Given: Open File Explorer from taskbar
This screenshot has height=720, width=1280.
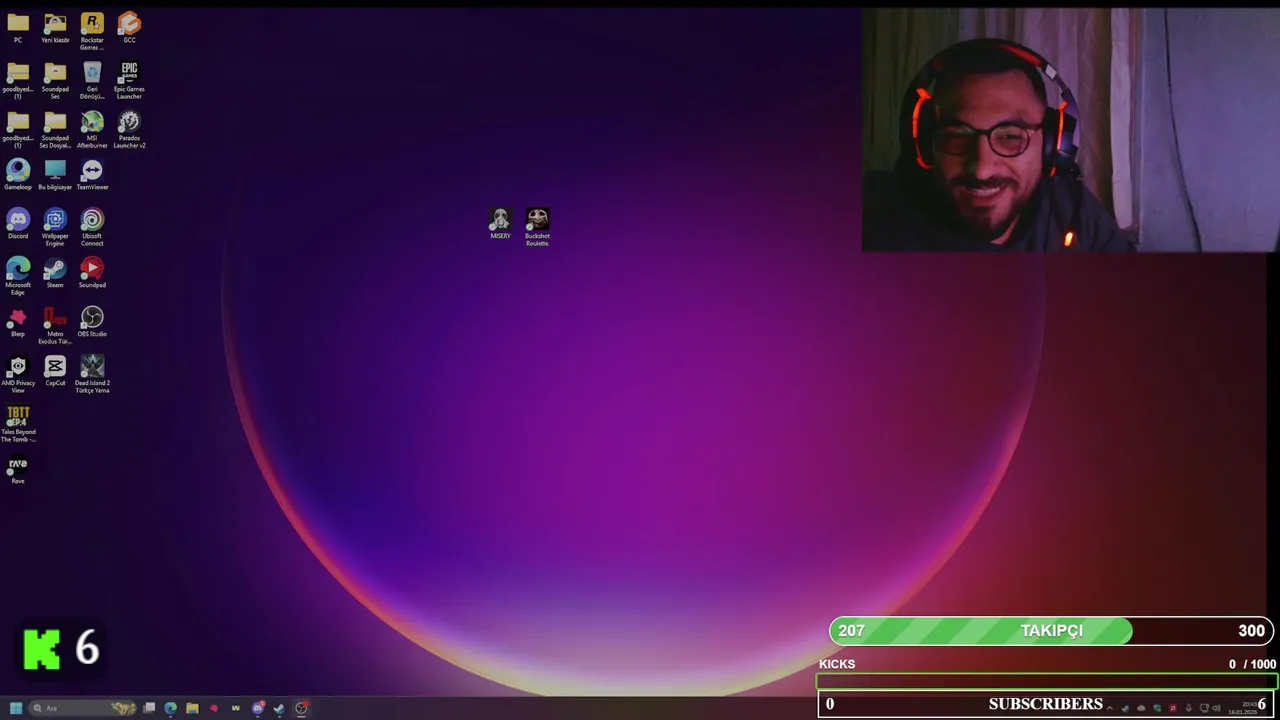Looking at the screenshot, I should tap(192, 708).
